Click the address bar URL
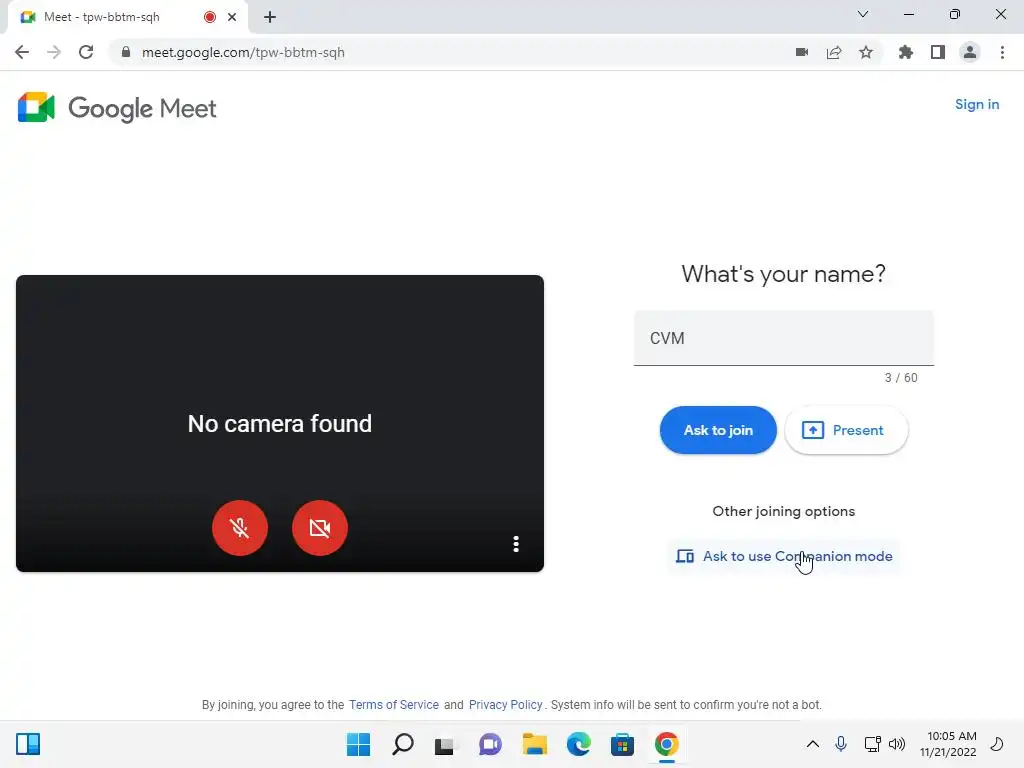Image resolution: width=1024 pixels, height=768 pixels. 243,52
